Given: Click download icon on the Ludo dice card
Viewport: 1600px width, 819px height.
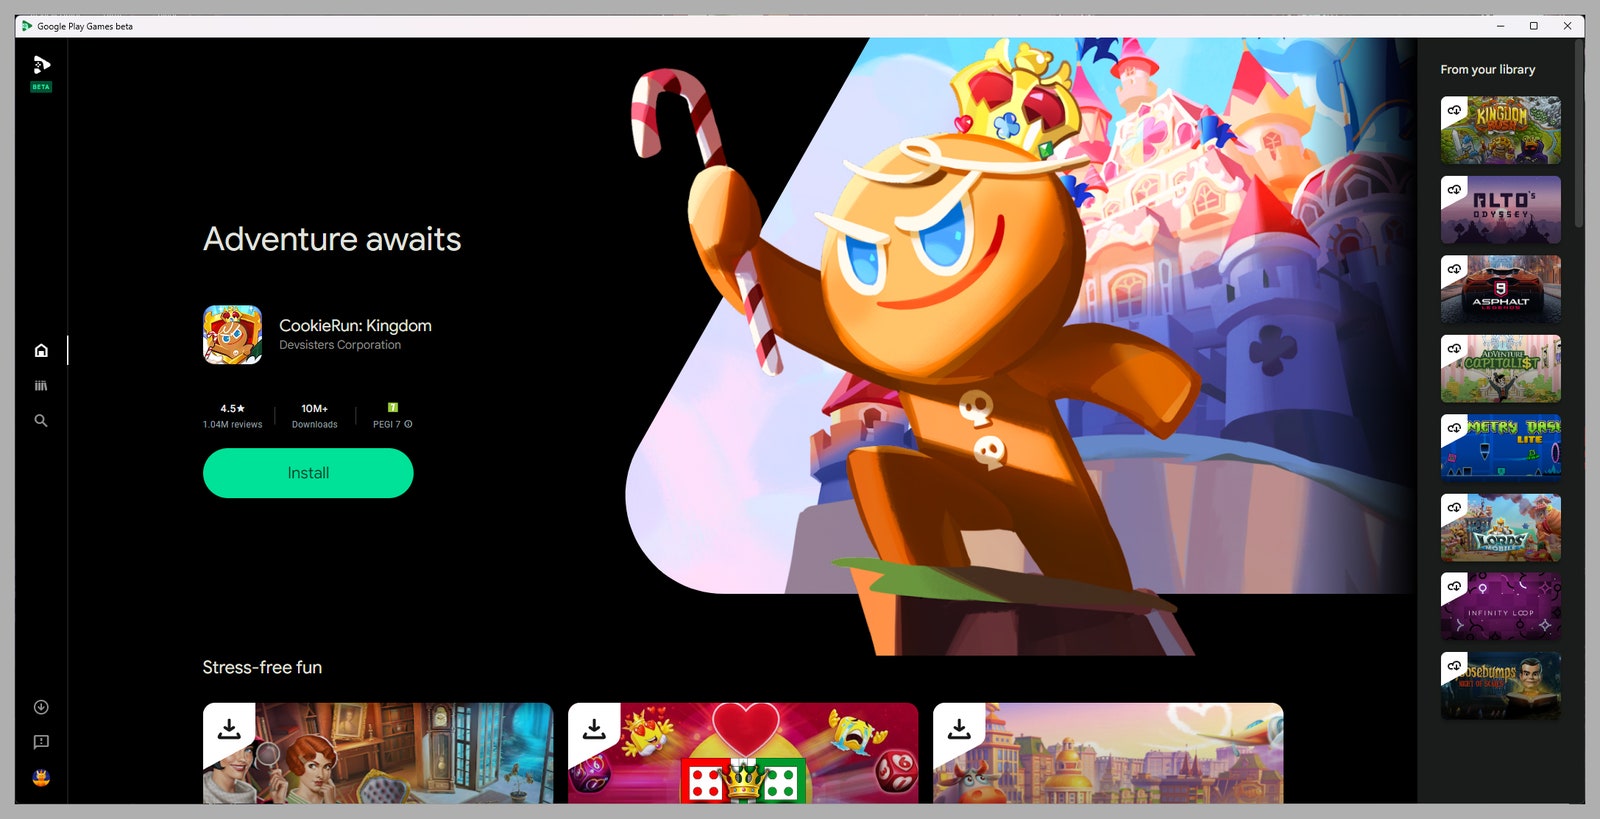Looking at the screenshot, I should (x=594, y=729).
